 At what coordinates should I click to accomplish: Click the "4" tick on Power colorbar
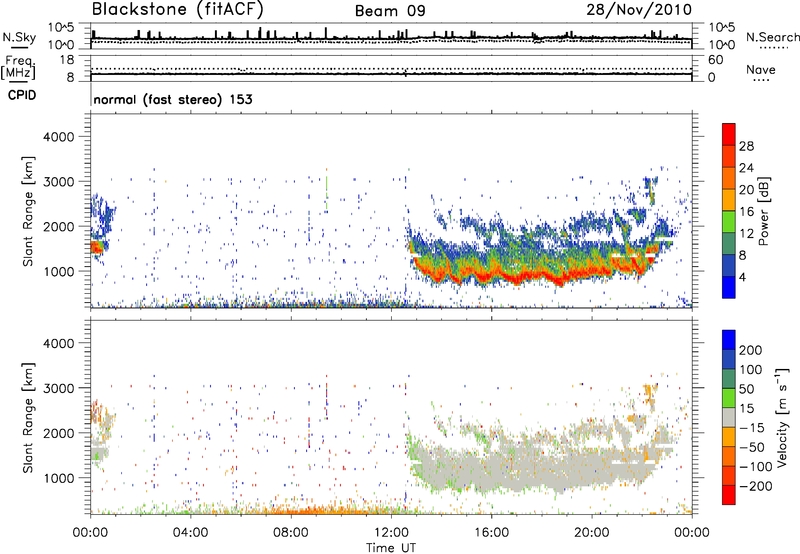743,277
